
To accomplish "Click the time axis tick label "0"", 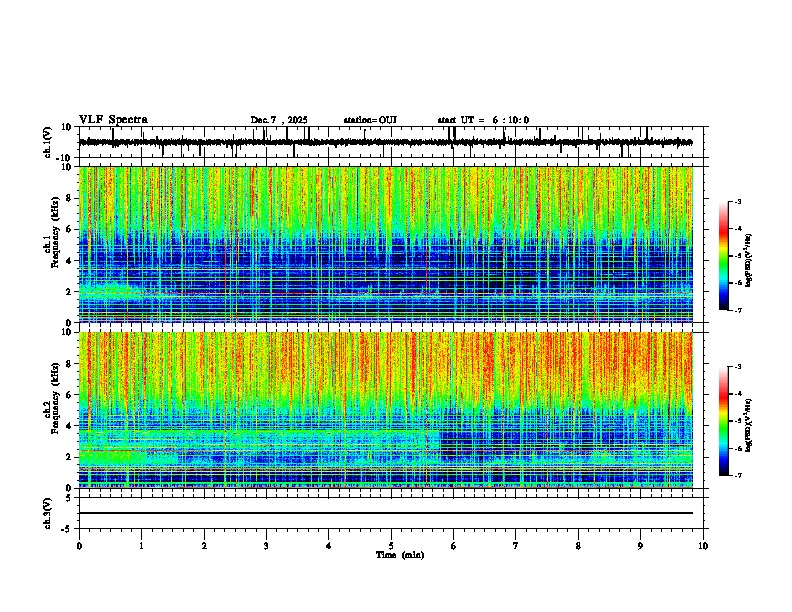I will tap(79, 546).
